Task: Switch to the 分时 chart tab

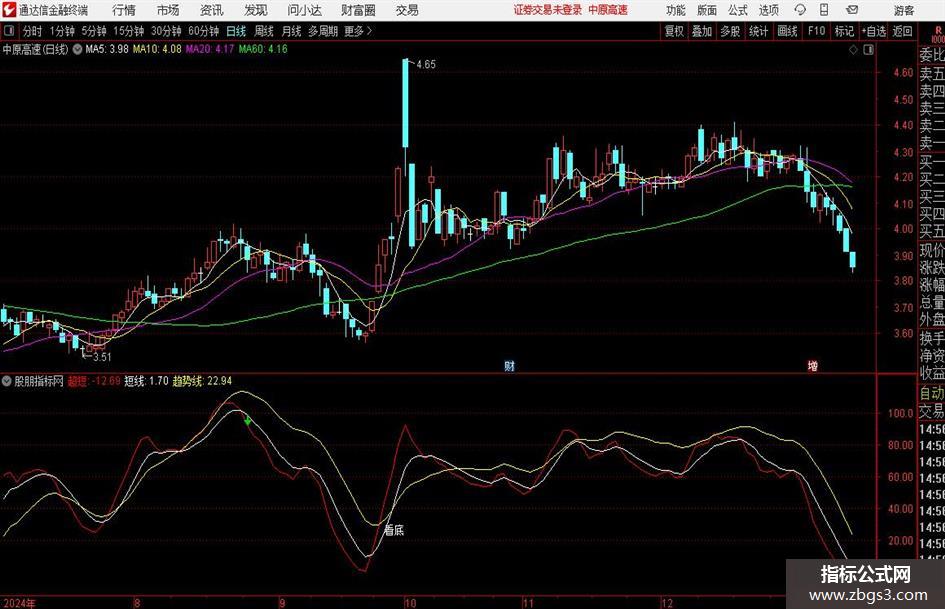Action: point(33,31)
